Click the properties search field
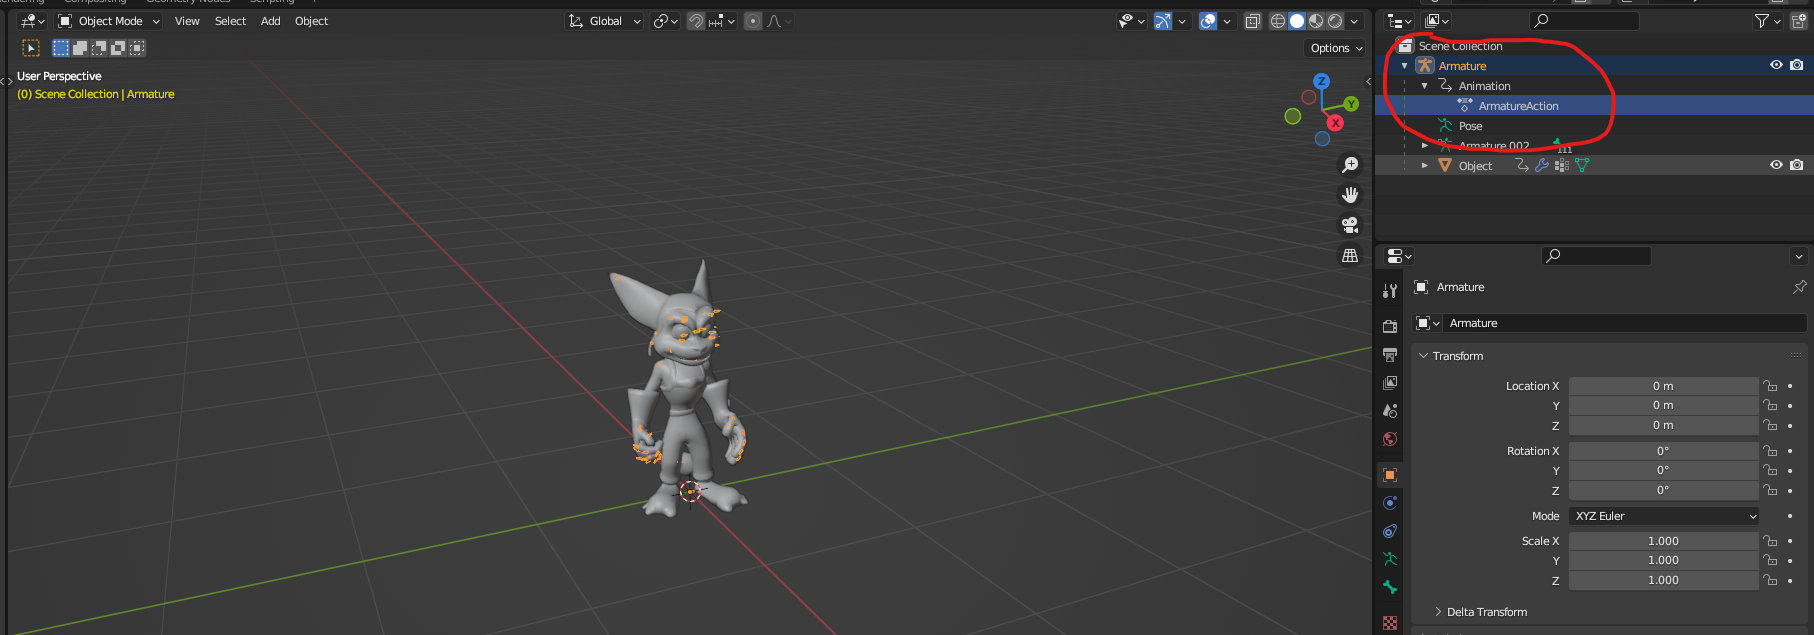Viewport: 1814px width, 635px height. pos(1596,256)
